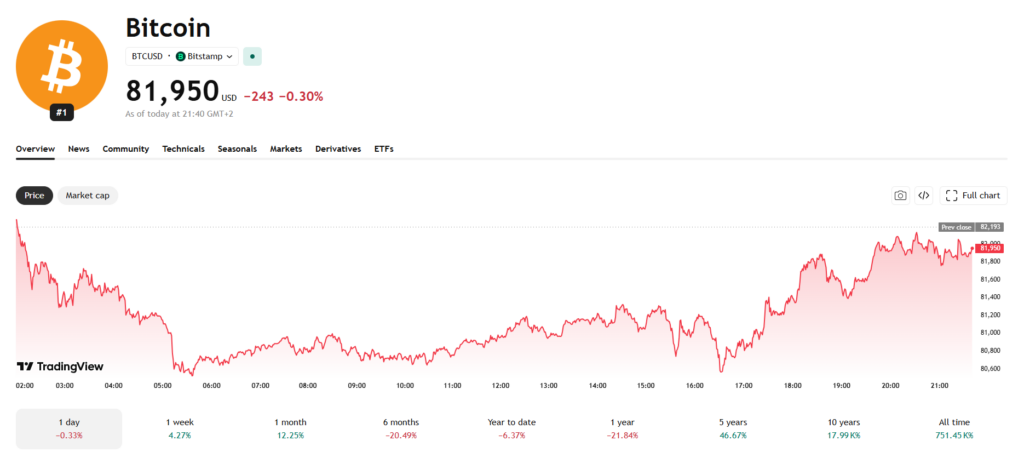Select the 1 week range
Image resolution: width=1024 pixels, height=452 pixels.
coord(181,428)
